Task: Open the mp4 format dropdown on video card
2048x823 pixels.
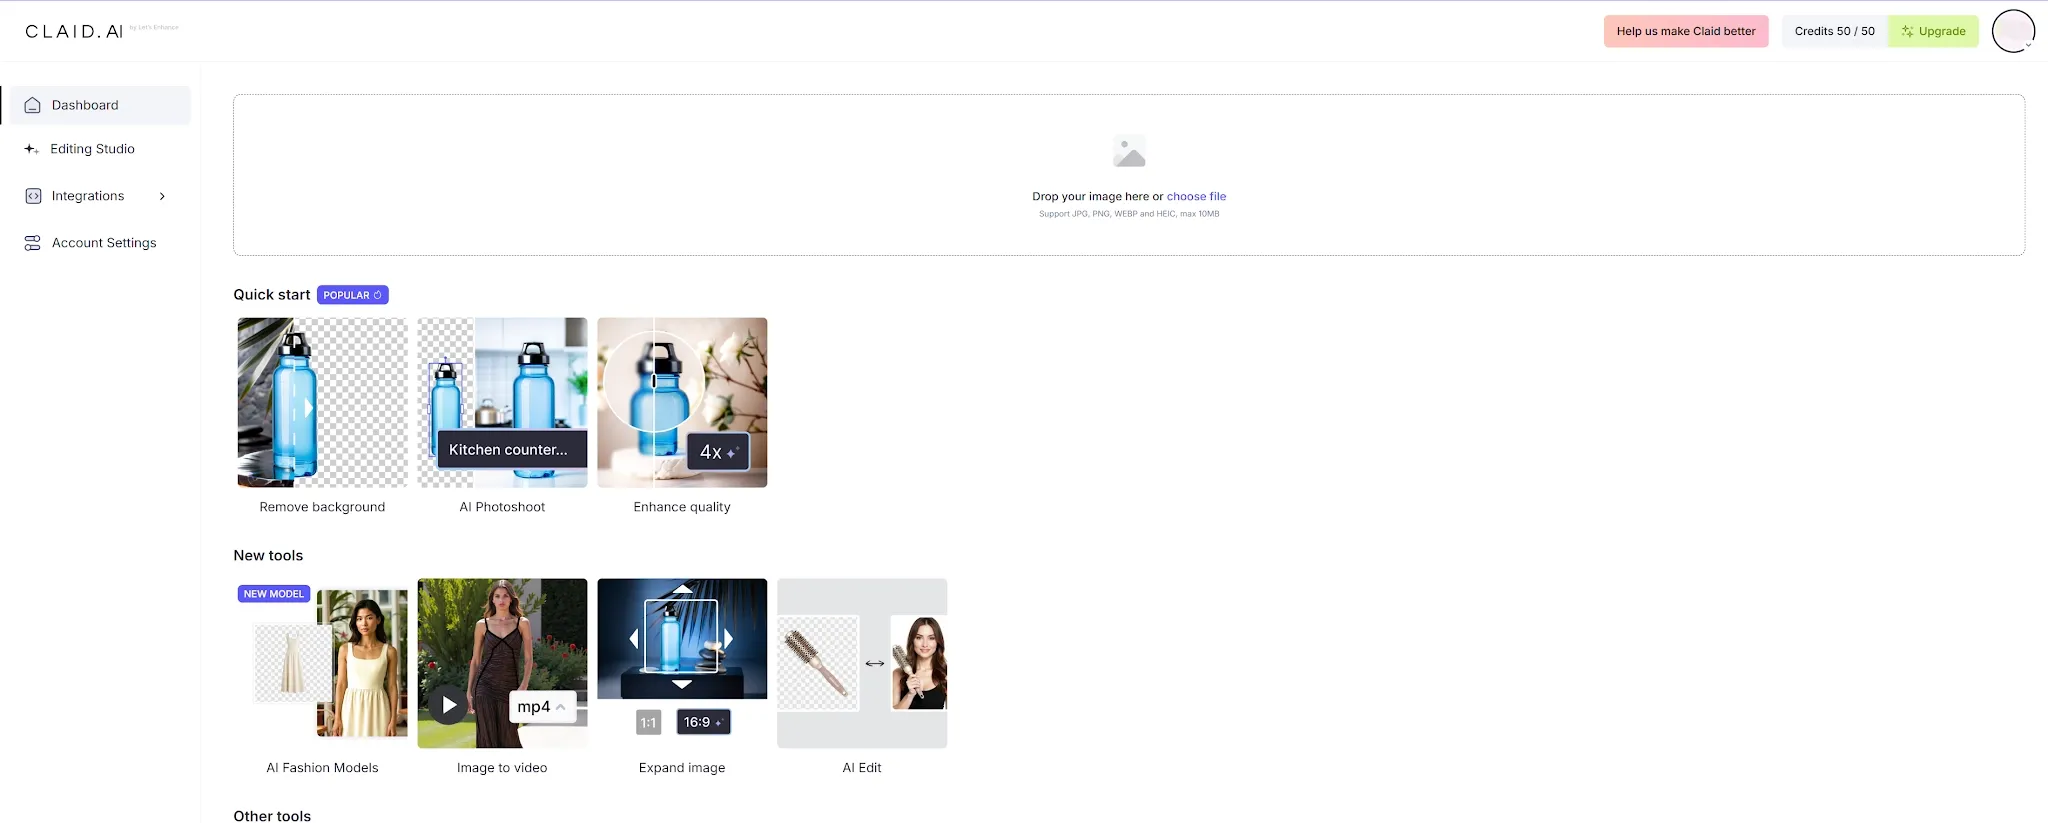Action: click(x=542, y=706)
